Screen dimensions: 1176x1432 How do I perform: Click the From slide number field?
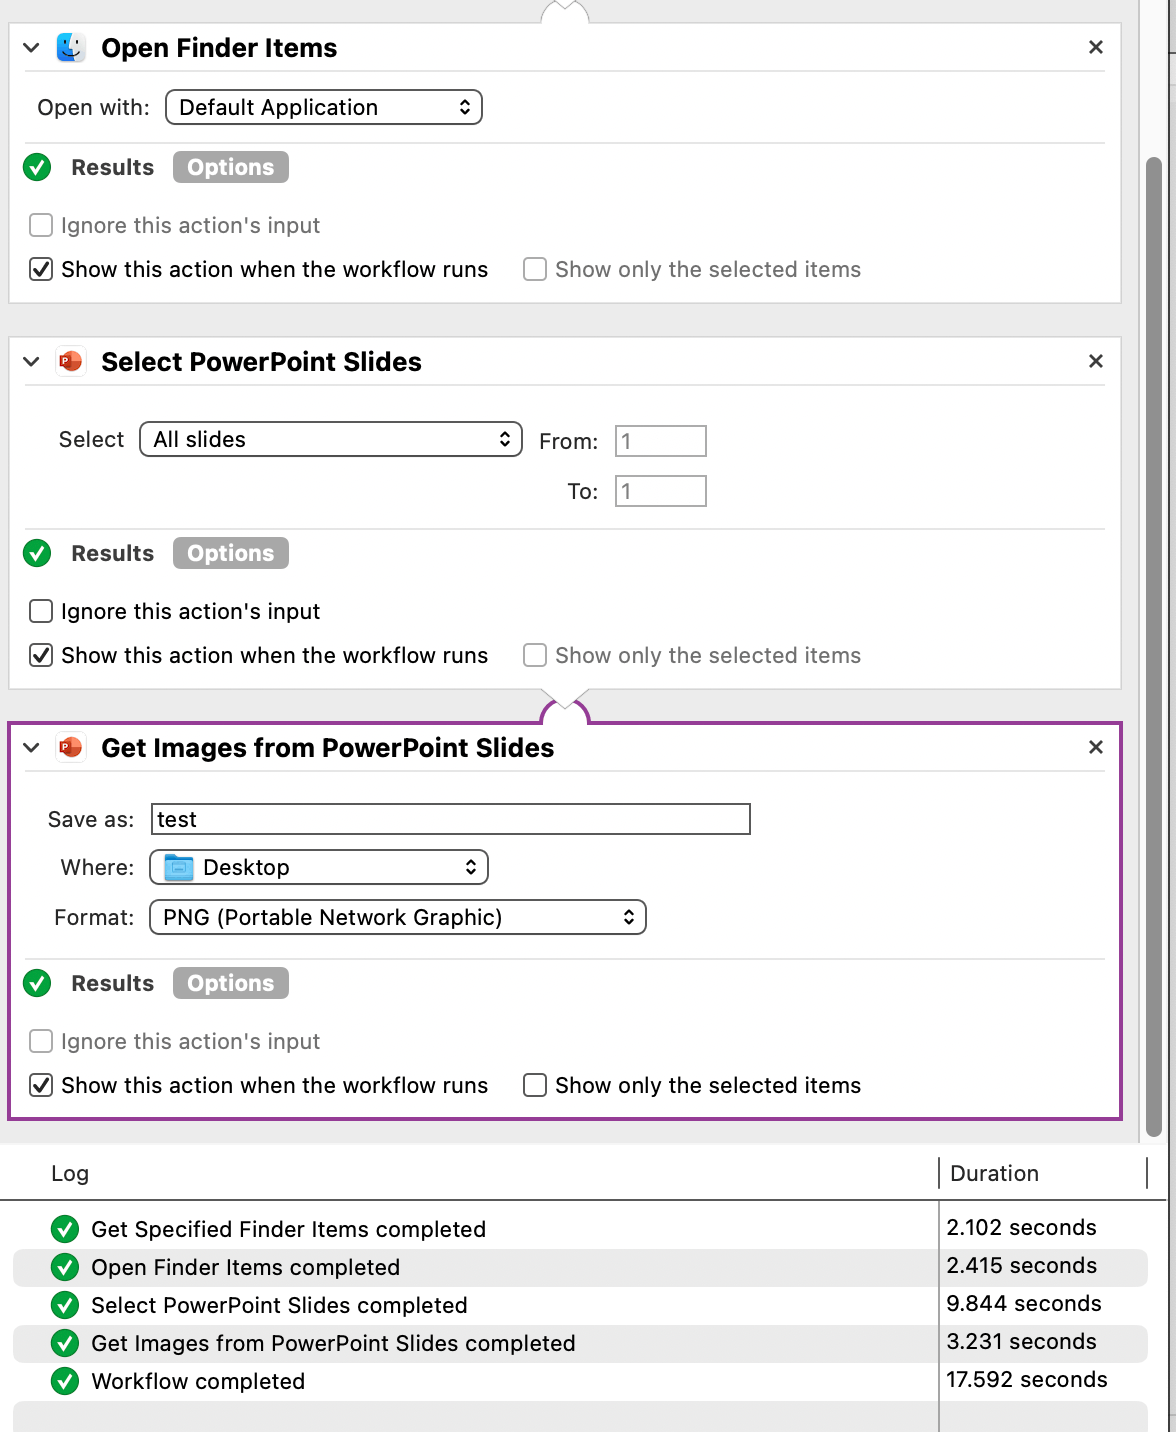click(661, 441)
